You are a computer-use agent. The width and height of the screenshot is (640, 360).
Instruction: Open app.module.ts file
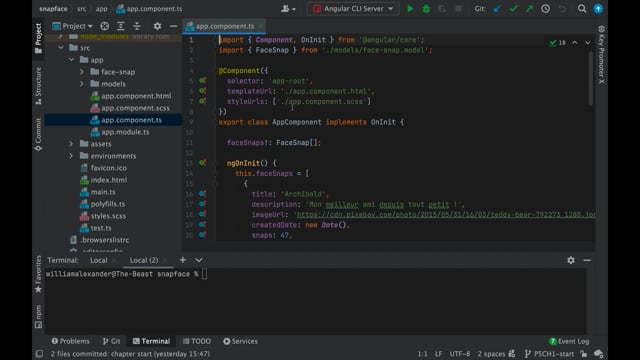(125, 132)
